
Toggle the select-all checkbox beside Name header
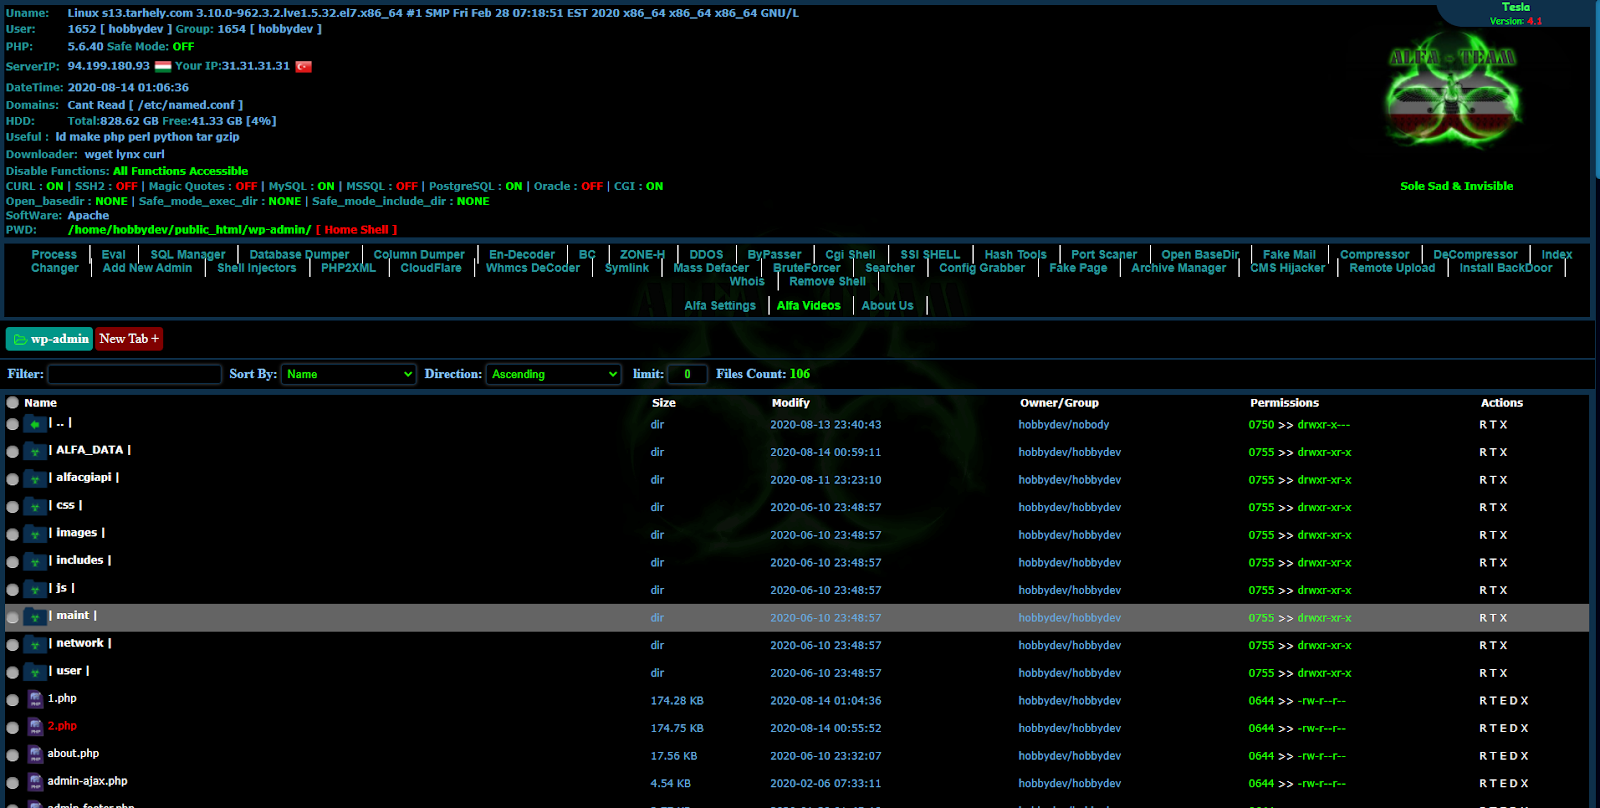tap(13, 403)
